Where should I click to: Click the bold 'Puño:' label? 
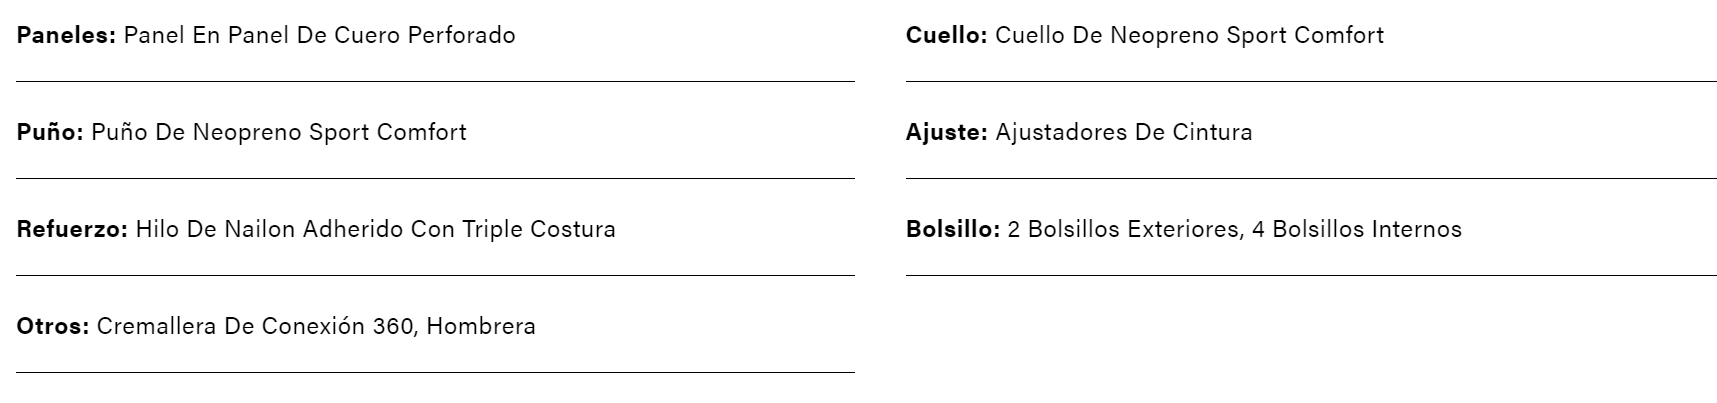[50, 132]
